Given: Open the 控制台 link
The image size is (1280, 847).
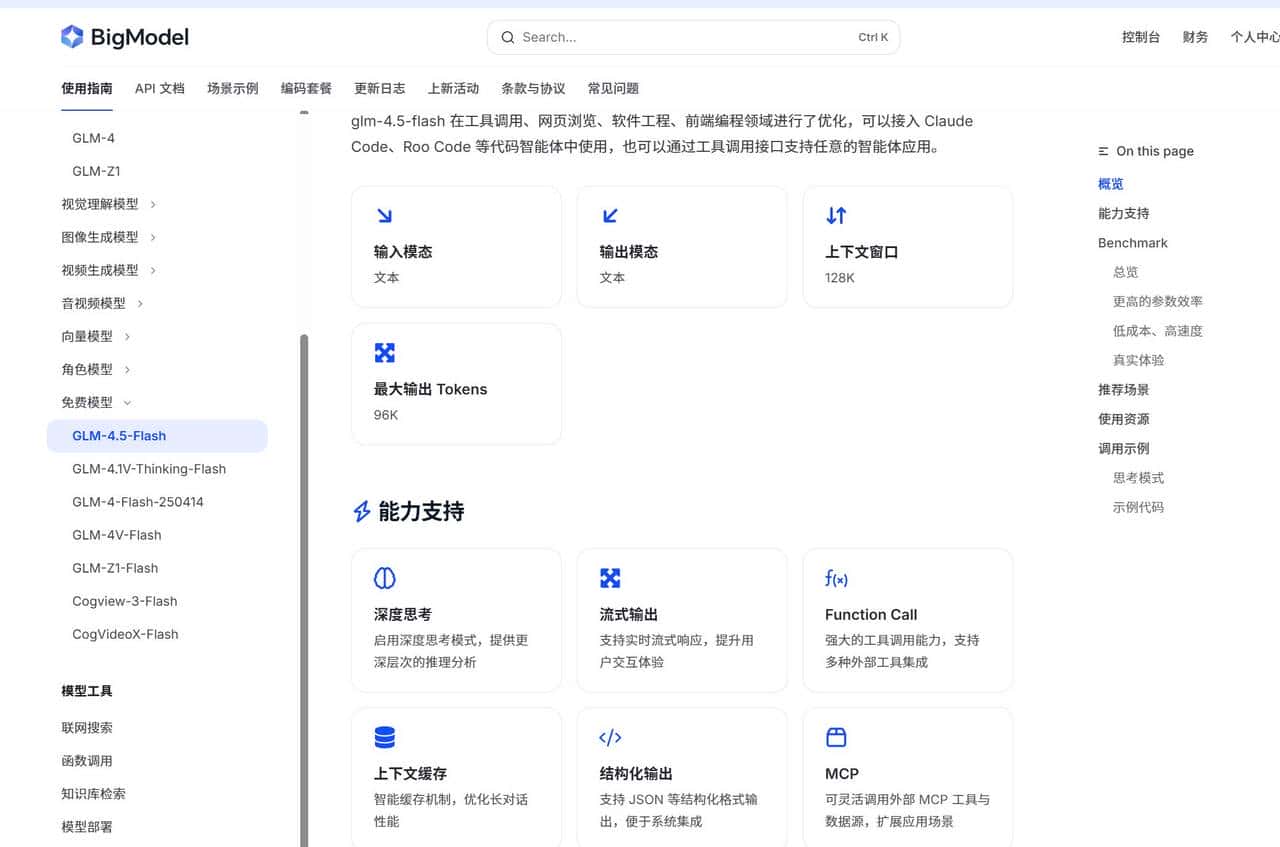Looking at the screenshot, I should [1140, 36].
